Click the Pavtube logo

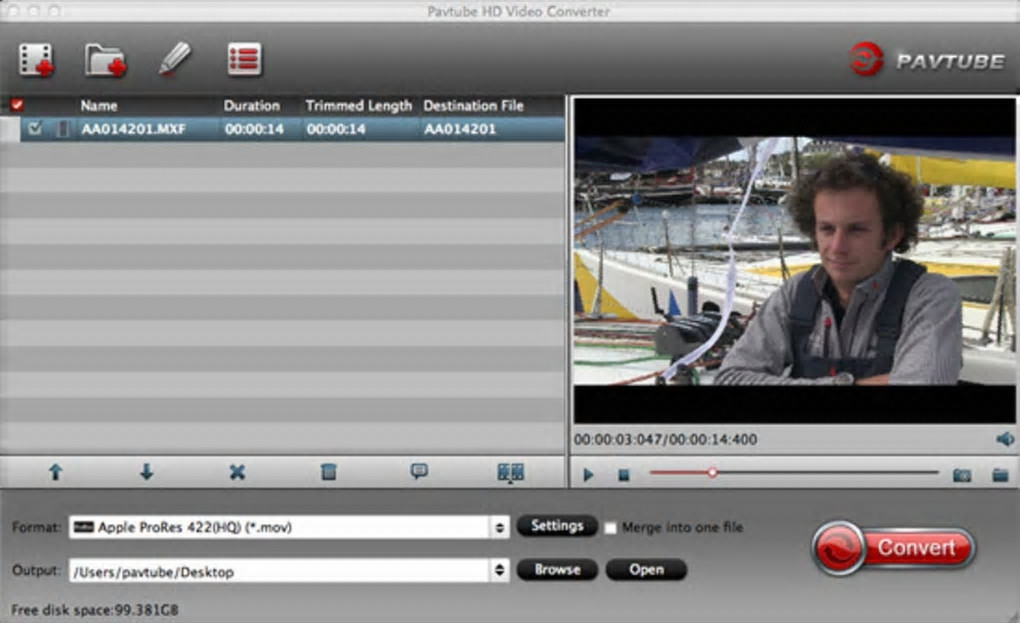(926, 60)
